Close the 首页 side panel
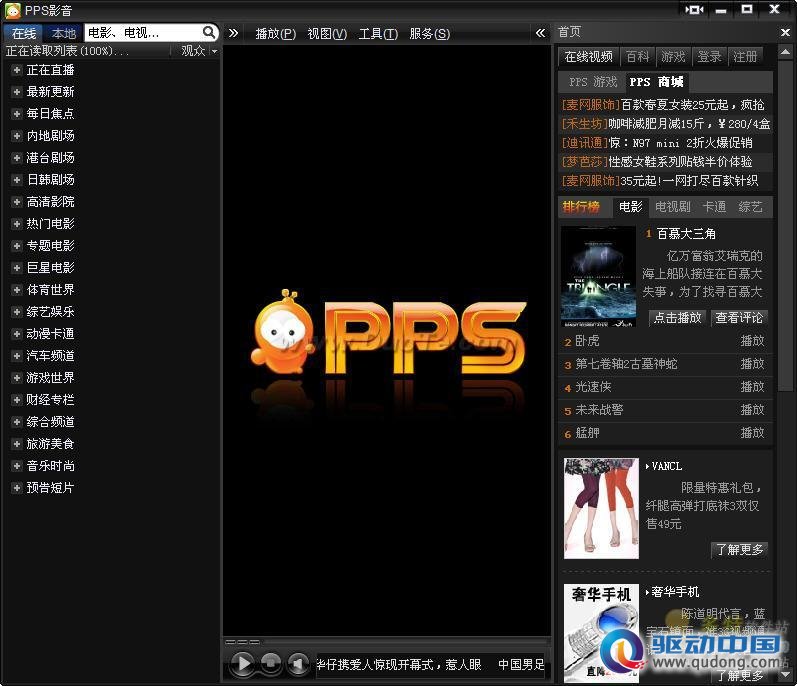Screen dimensions: 797x686 coord(785,33)
